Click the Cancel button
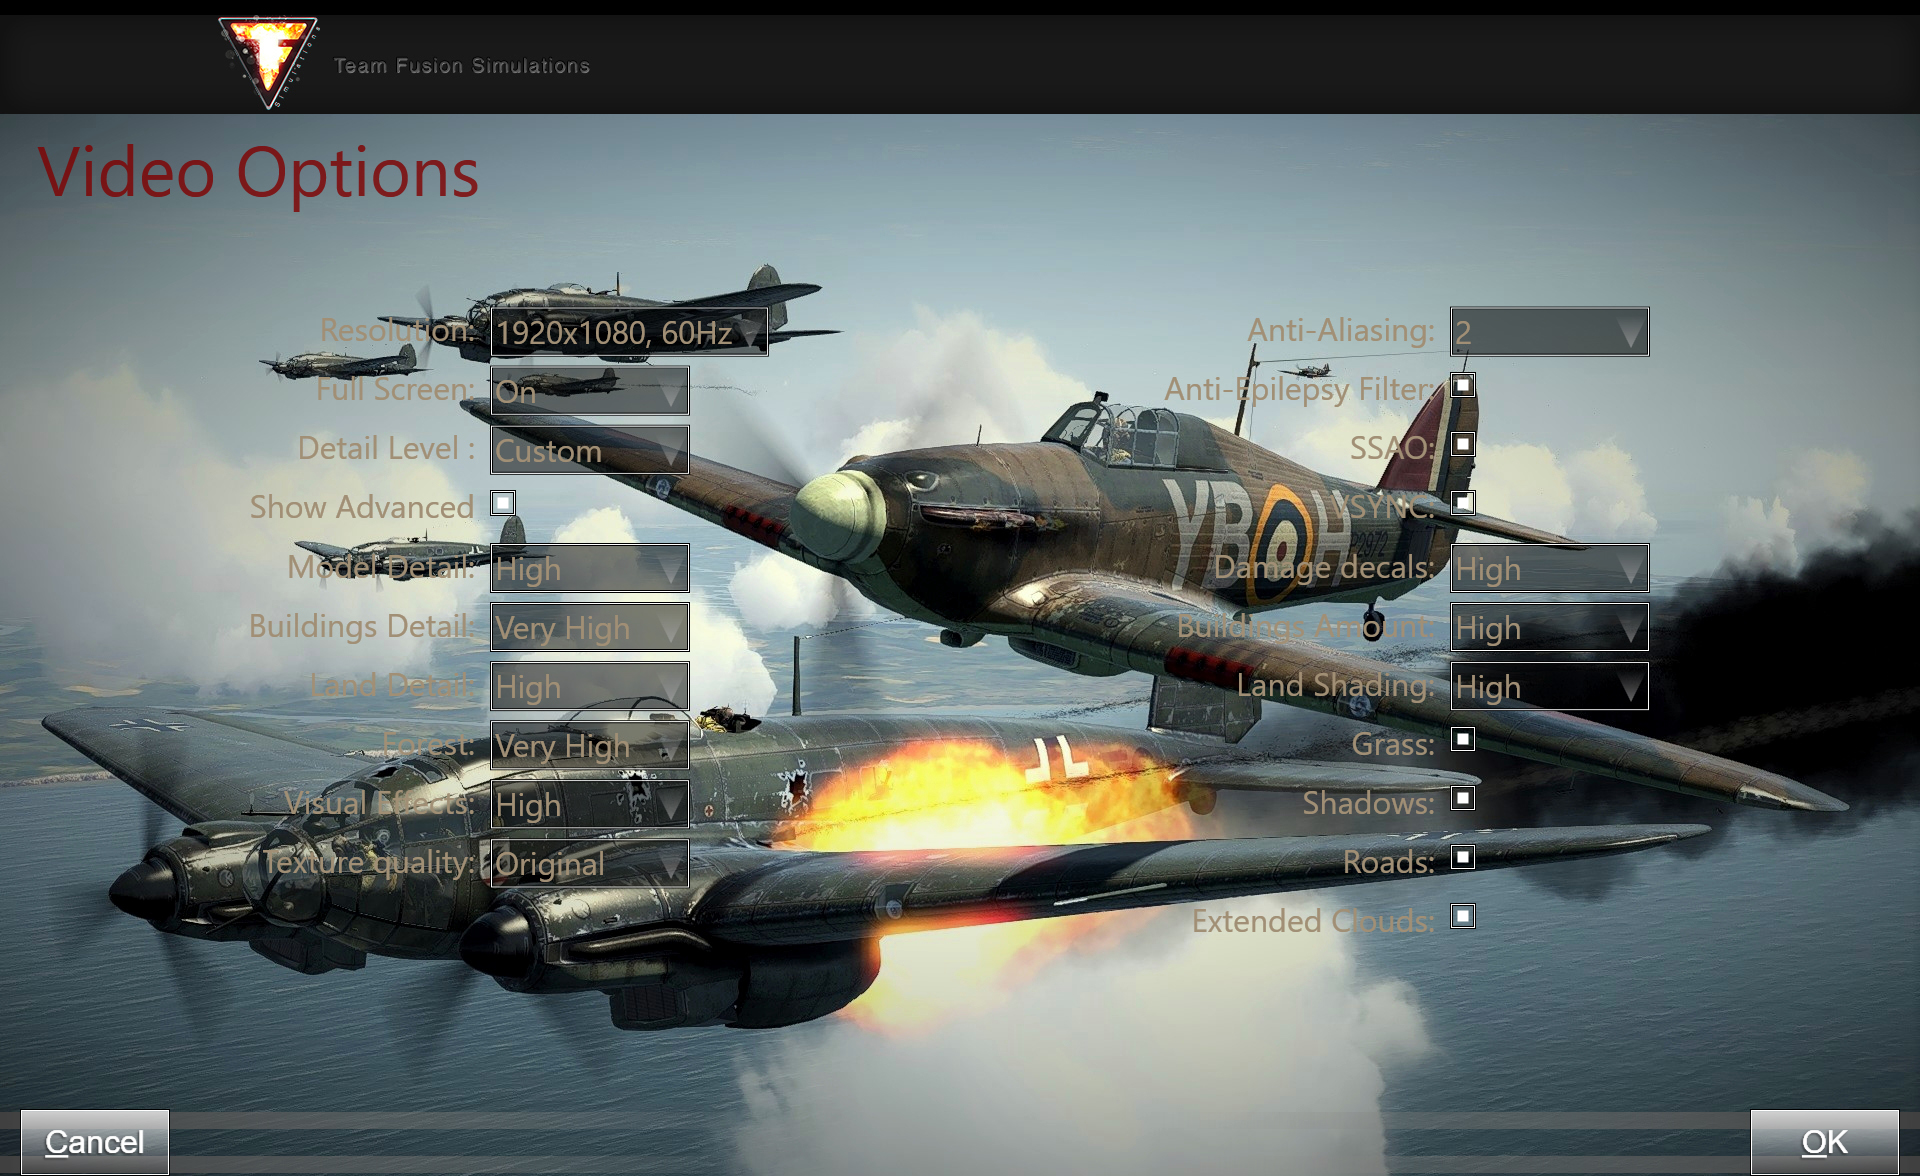Viewport: 1920px width, 1176px height. (x=95, y=1142)
